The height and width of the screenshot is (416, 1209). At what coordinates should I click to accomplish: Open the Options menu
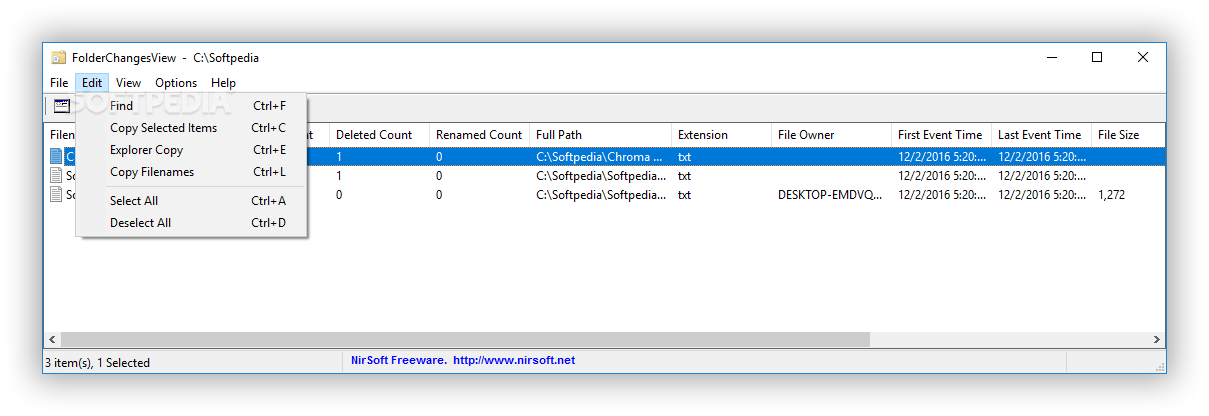pyautogui.click(x=176, y=83)
